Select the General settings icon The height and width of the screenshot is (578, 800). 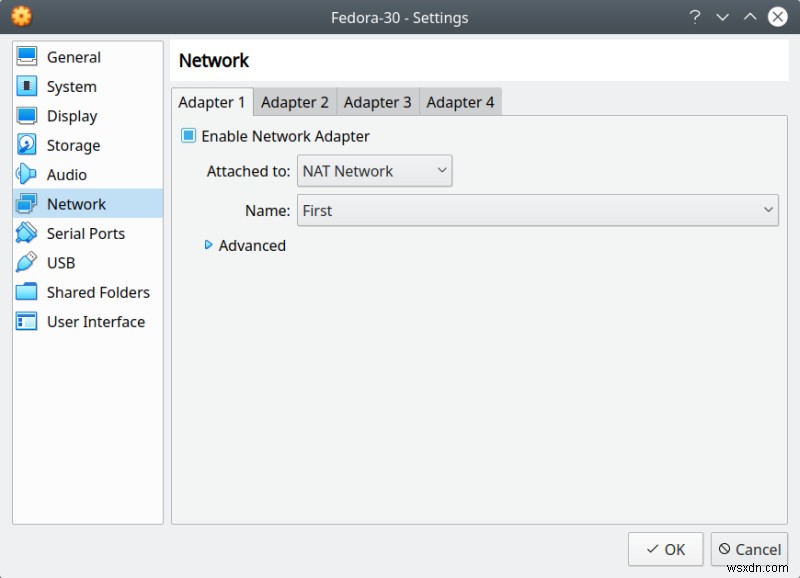pyautogui.click(x=29, y=57)
